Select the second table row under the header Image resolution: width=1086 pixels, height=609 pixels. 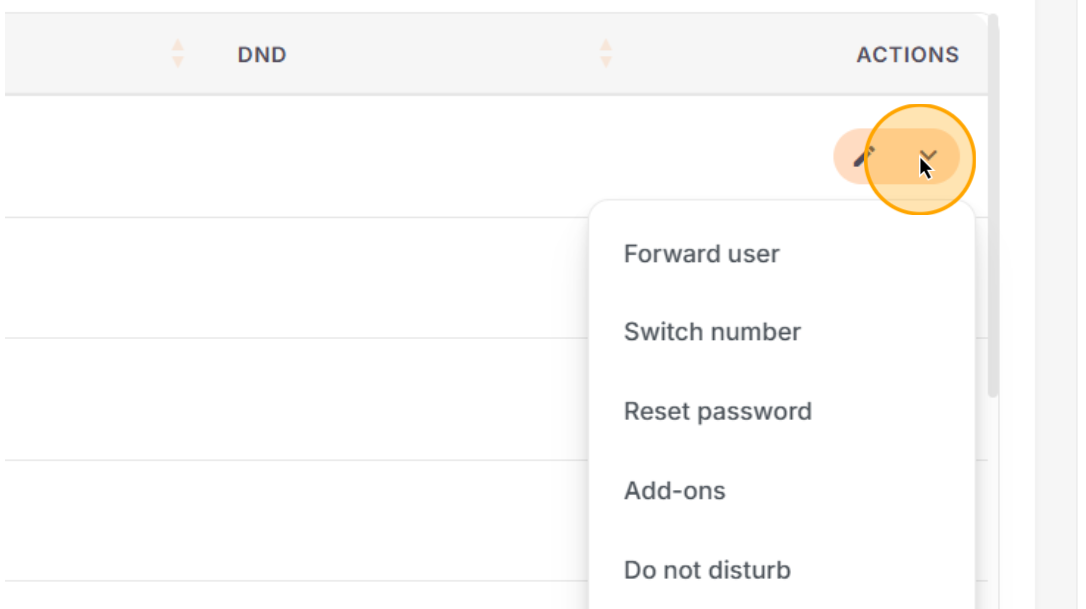tap(296, 278)
